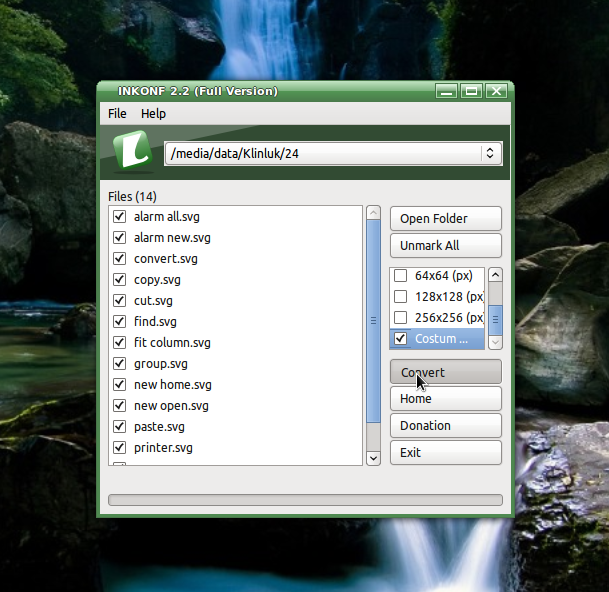Image resolution: width=609 pixels, height=592 pixels.
Task: Select the printer.svg file name
Action: click(x=163, y=448)
